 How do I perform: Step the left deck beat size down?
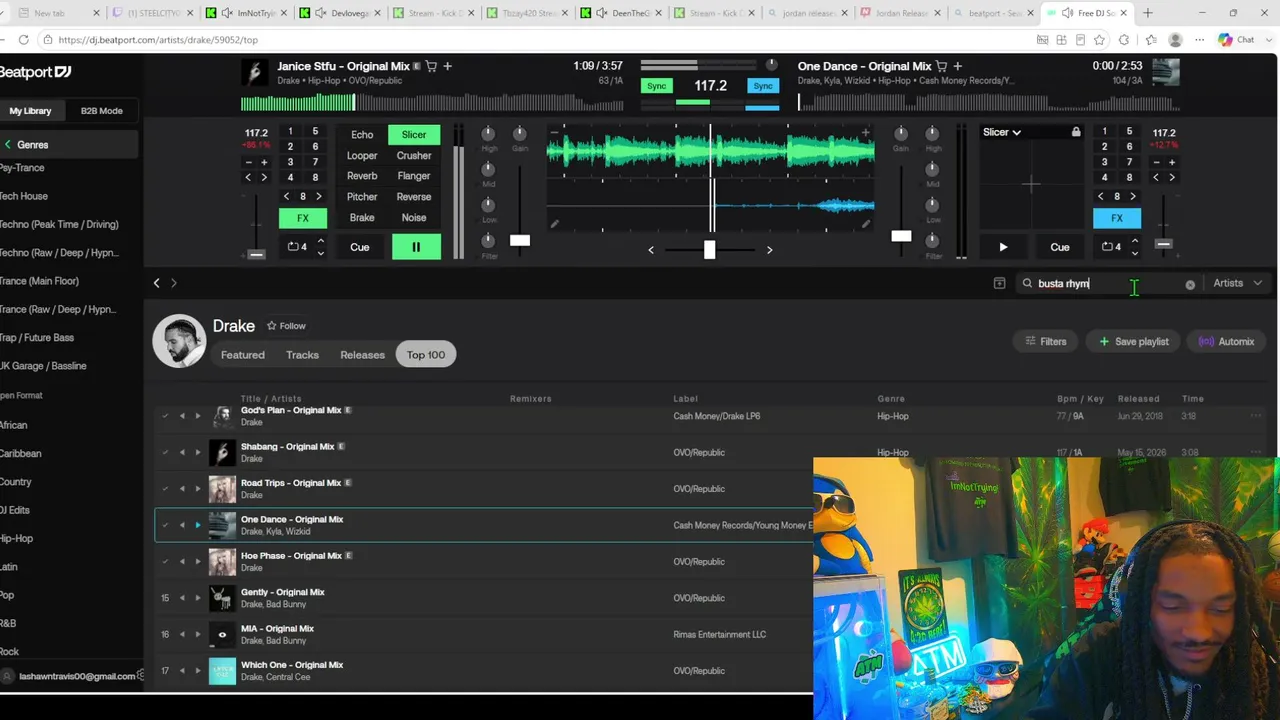(x=287, y=197)
